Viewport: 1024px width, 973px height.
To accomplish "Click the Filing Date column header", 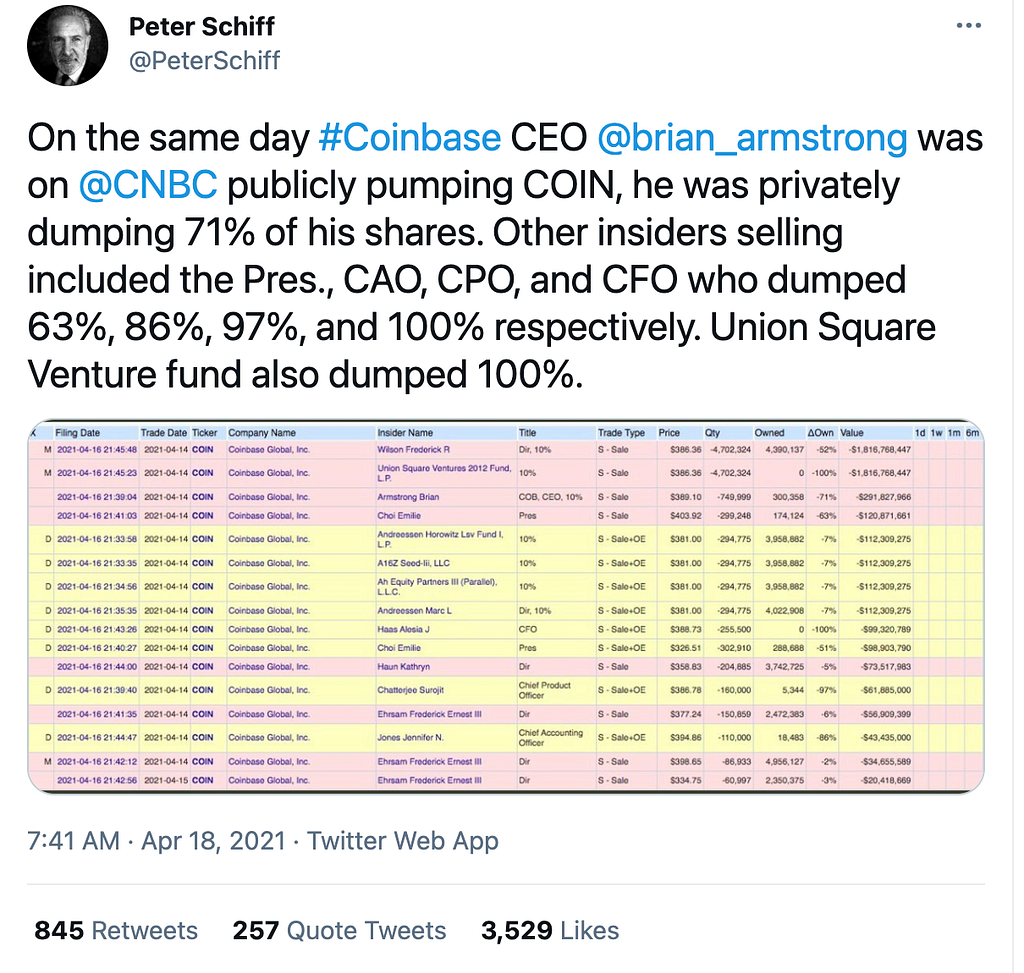I will pyautogui.click(x=78, y=433).
